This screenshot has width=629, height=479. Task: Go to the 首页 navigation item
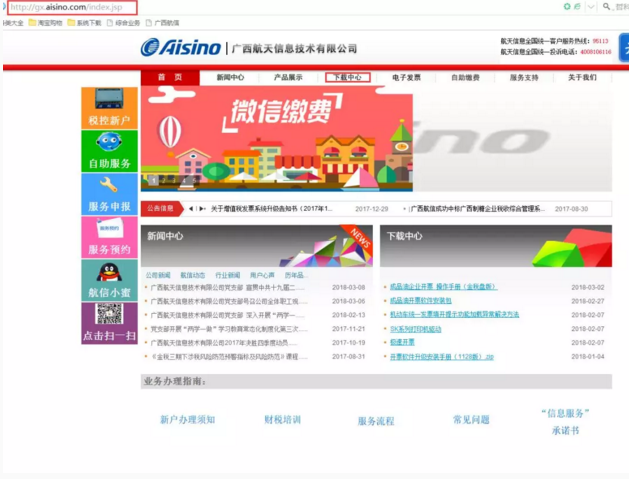pyautogui.click(x=170, y=77)
